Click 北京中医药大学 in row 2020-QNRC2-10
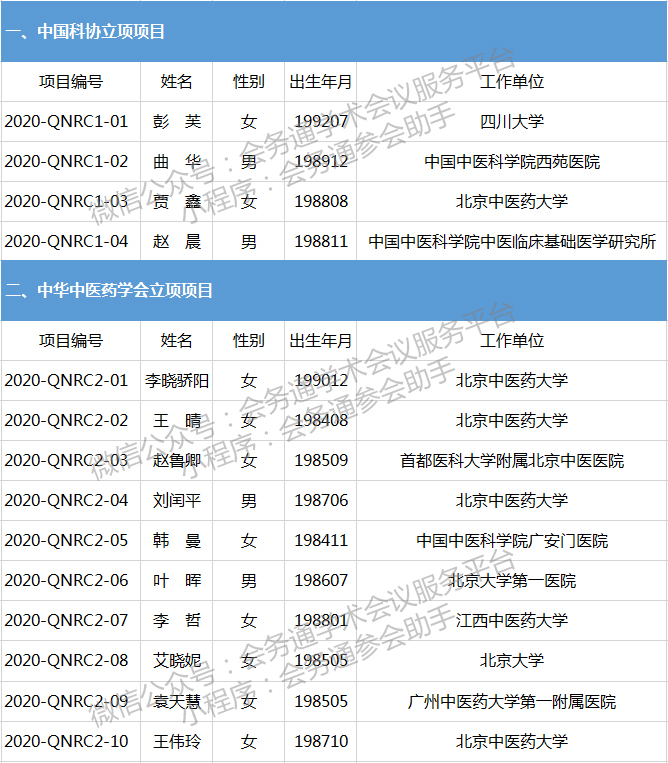The height and width of the screenshot is (763, 668). point(512,741)
